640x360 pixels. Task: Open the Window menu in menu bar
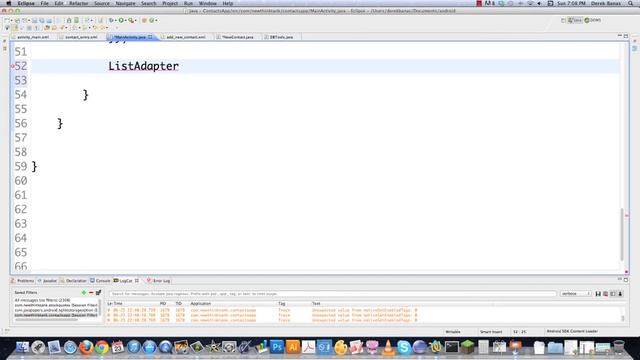(x=207, y=3)
